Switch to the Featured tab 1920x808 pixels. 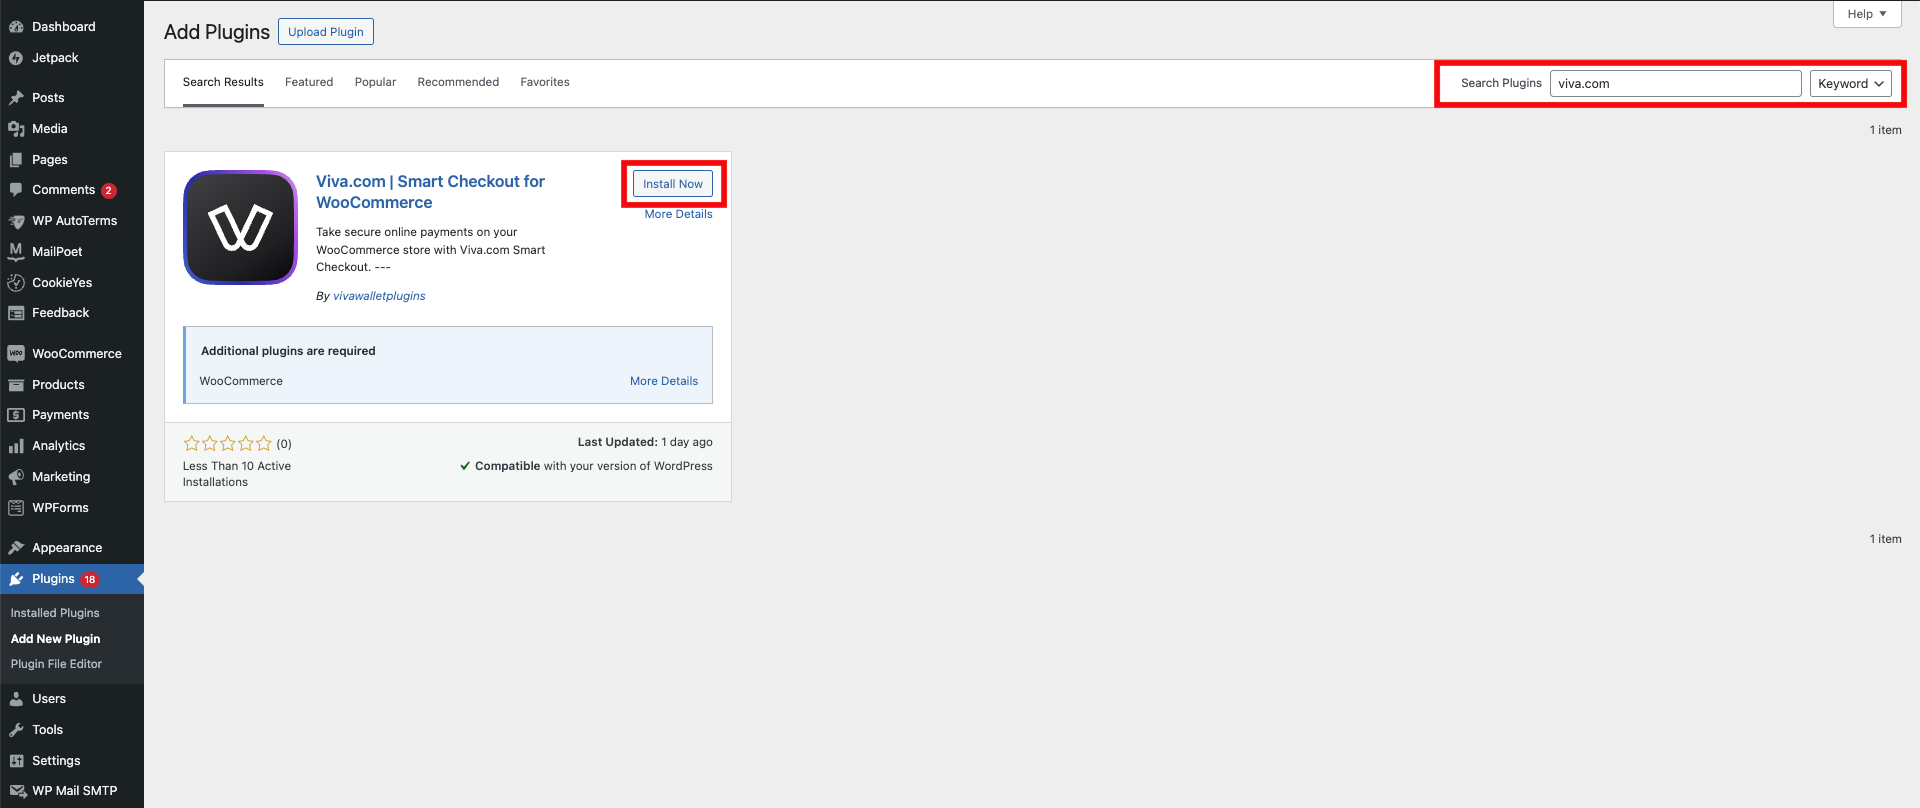(x=309, y=82)
